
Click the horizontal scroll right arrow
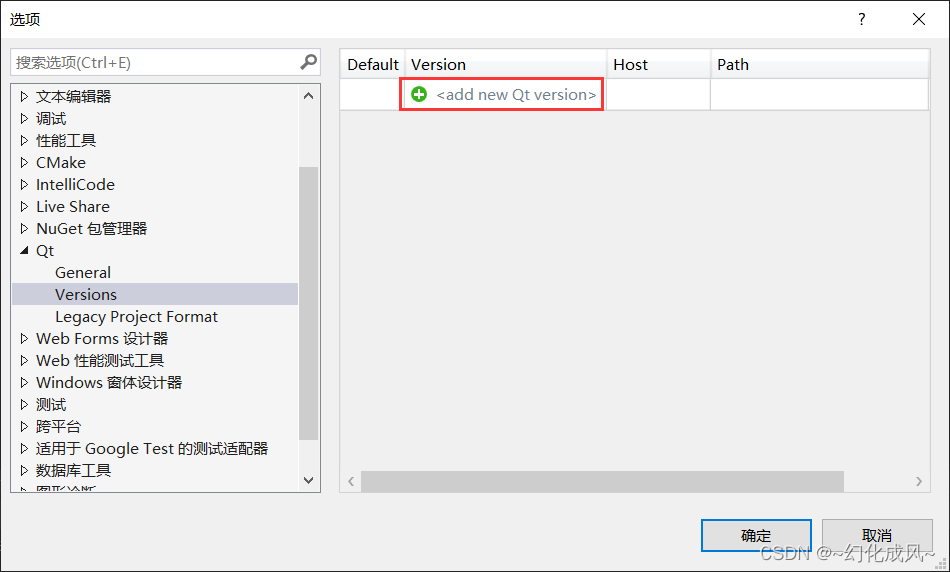click(x=918, y=481)
